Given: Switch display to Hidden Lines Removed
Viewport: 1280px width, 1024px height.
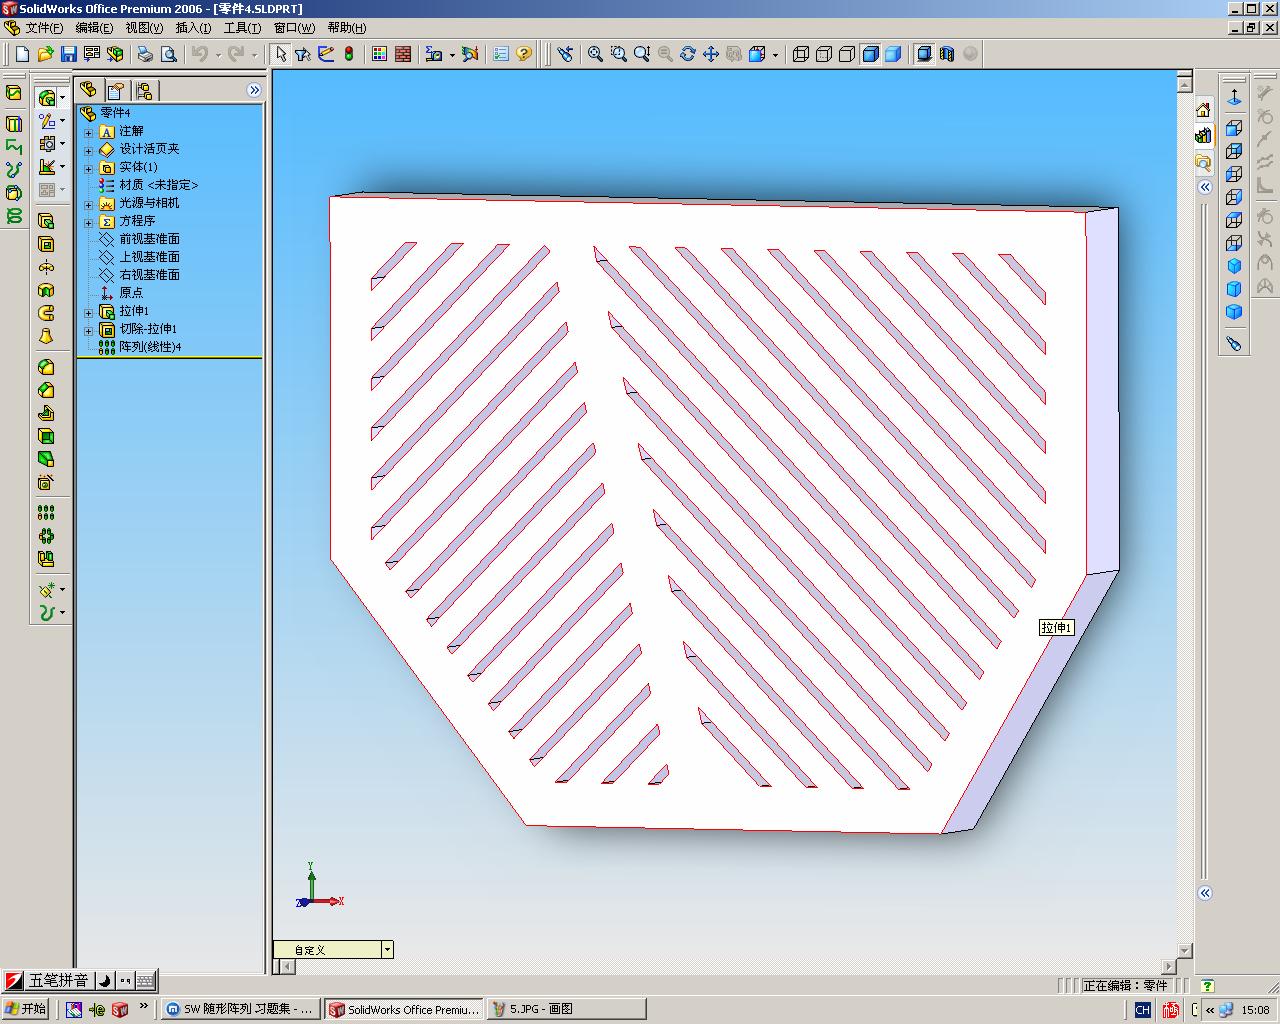Looking at the screenshot, I should [847, 54].
